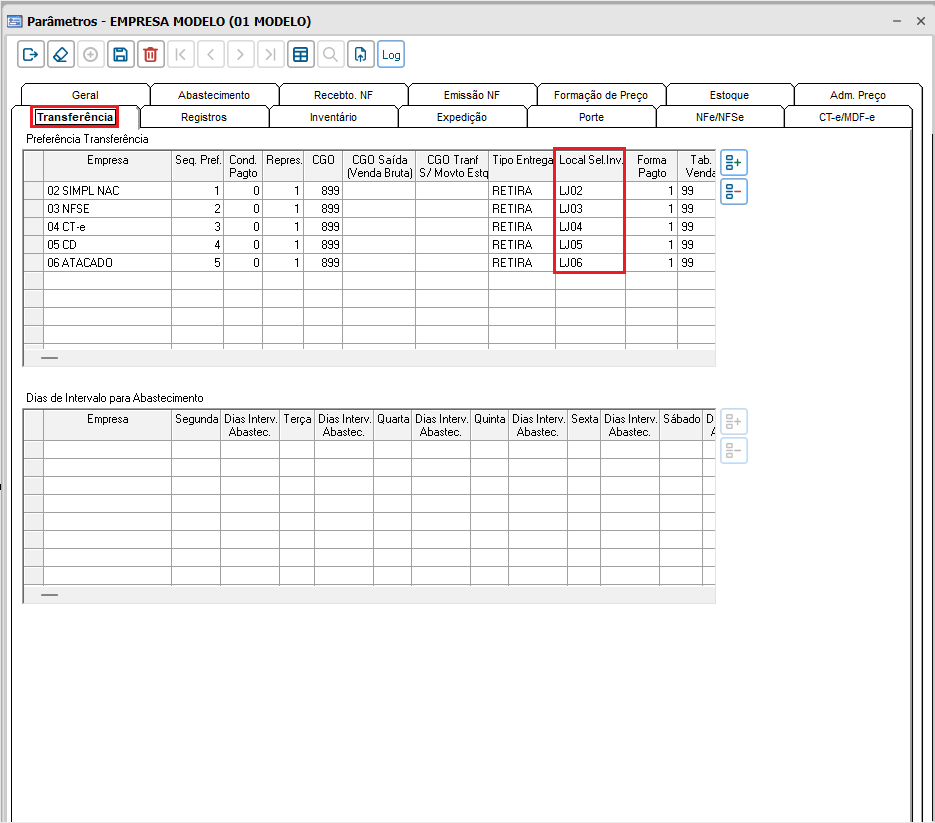
Task: Select the Porte tab
Action: (591, 117)
